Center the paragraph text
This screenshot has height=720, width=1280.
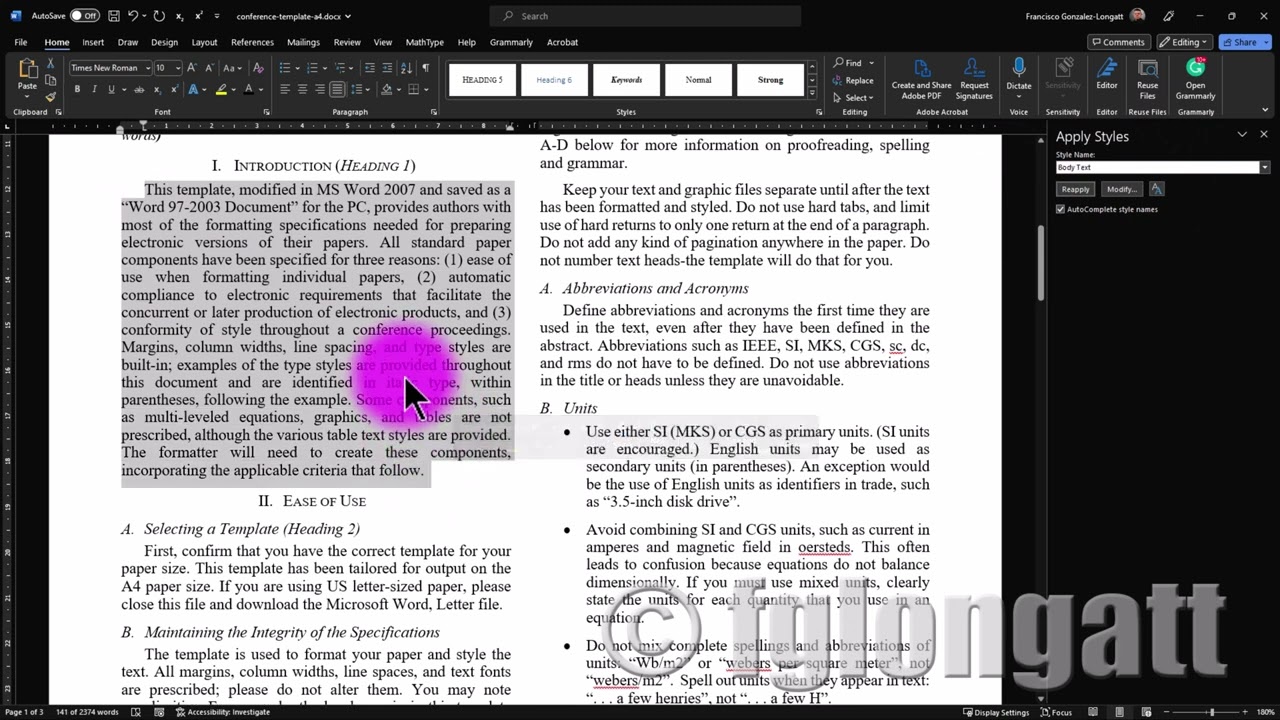[302, 89]
